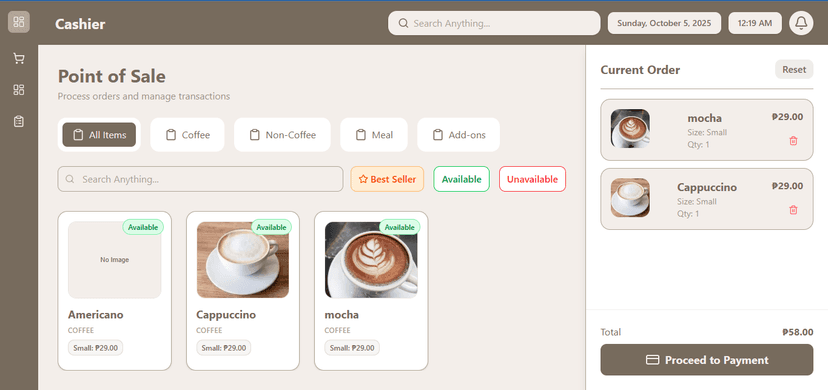Viewport: 828px width, 390px height.
Task: Click the Cashier title in the header
Action: (x=80, y=24)
